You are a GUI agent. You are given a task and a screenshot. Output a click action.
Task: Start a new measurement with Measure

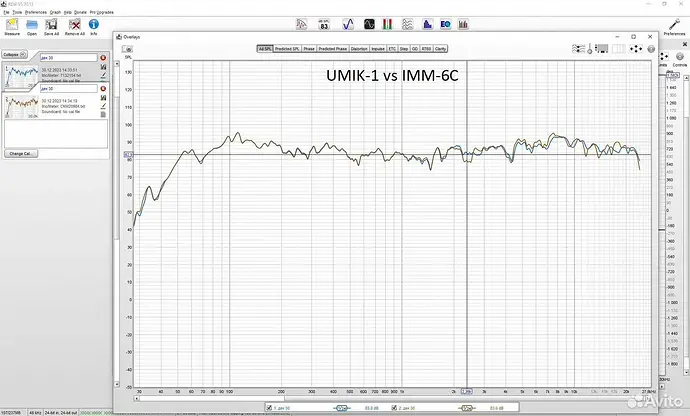[x=12, y=26]
